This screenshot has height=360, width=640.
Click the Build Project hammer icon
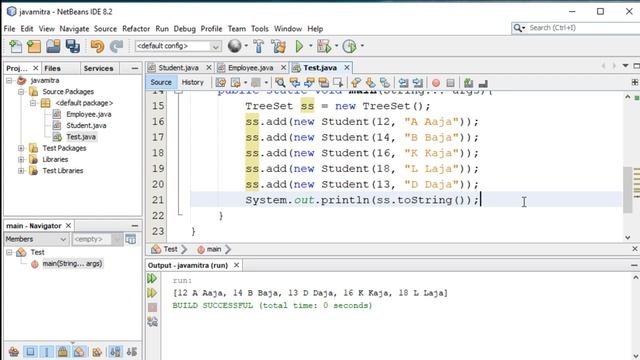point(258,47)
